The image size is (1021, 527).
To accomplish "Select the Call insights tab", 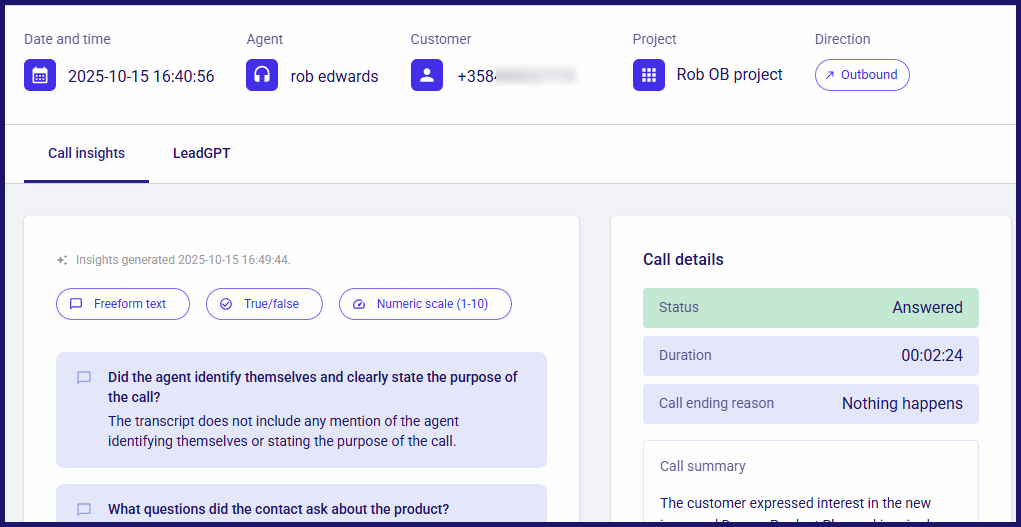I will (87, 154).
